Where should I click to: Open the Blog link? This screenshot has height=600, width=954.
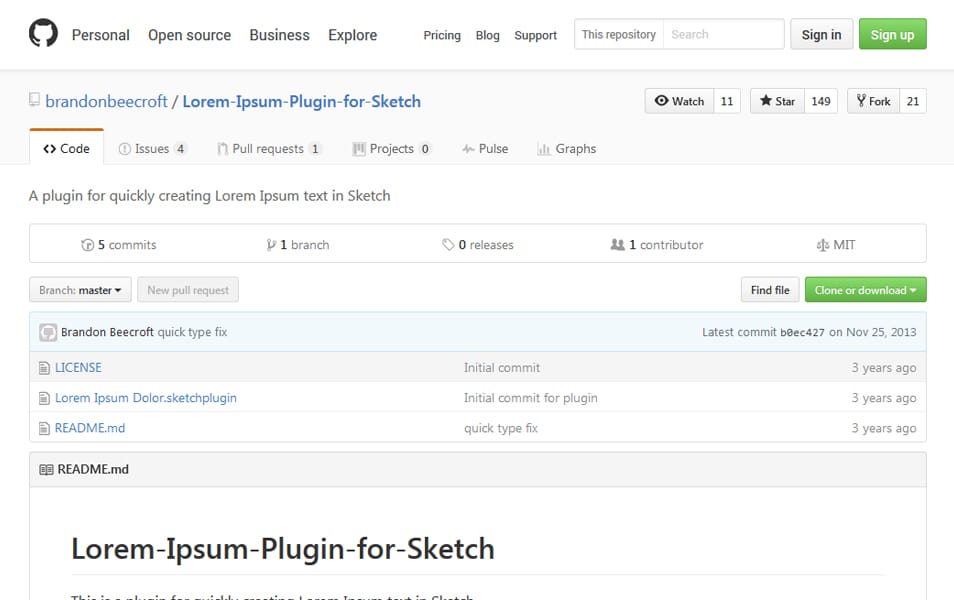487,35
